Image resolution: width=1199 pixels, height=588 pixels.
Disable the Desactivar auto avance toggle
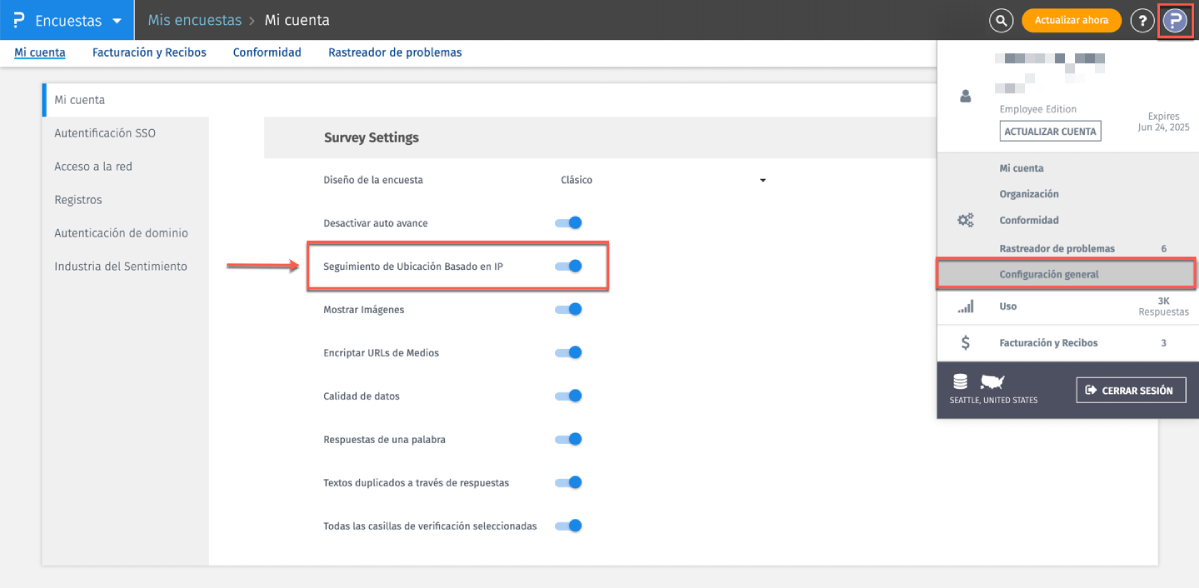568,223
